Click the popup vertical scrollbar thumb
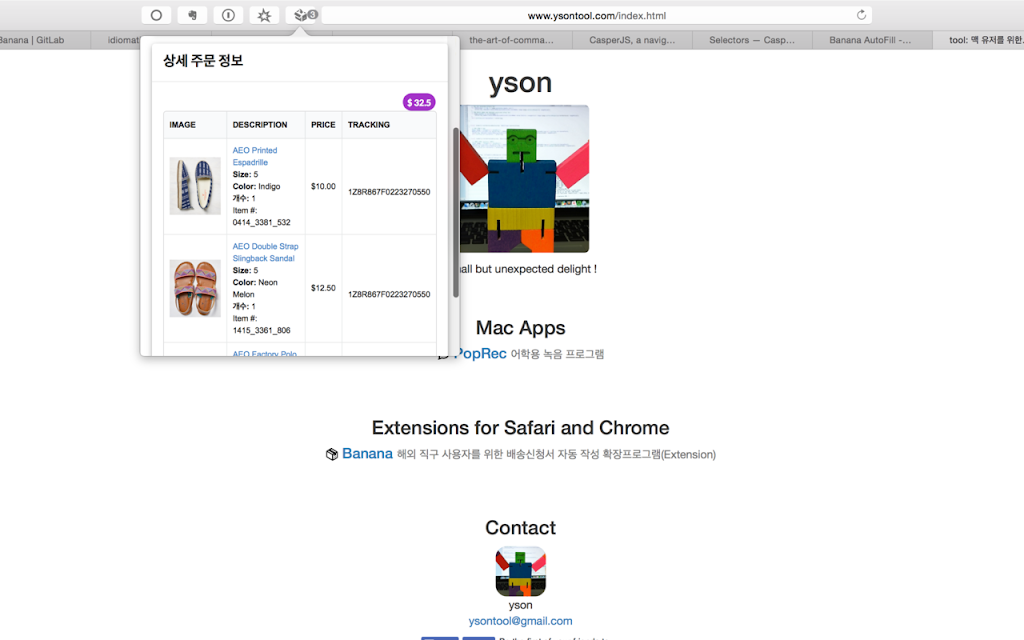Image resolution: width=1024 pixels, height=640 pixels. click(456, 212)
